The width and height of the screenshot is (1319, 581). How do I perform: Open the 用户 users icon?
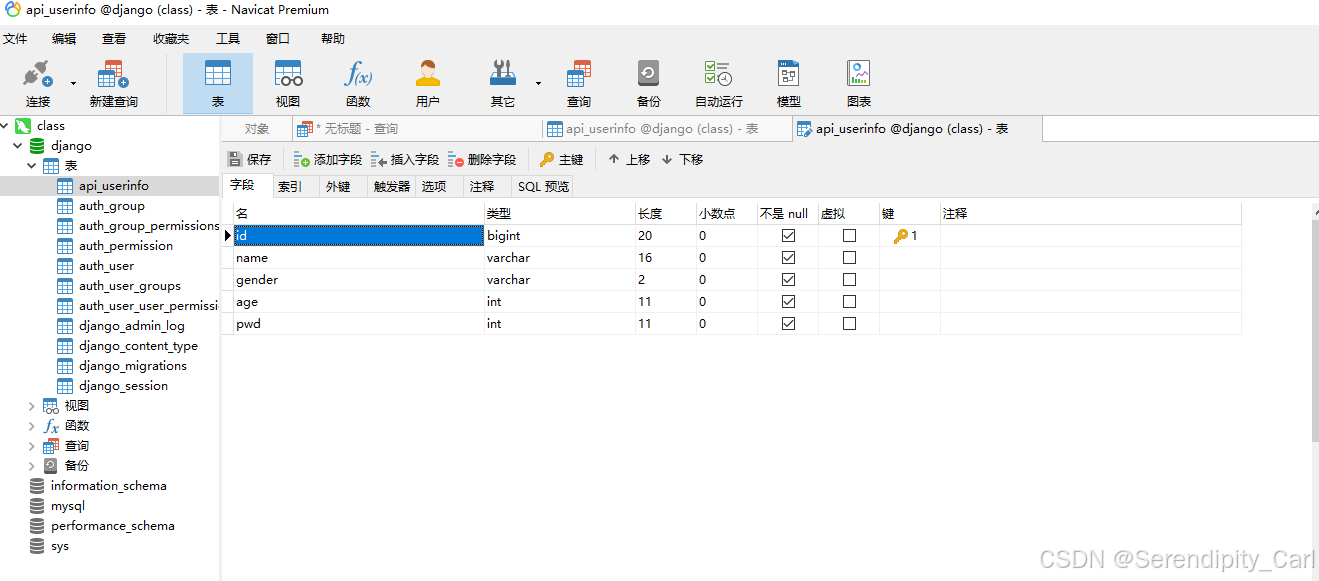[428, 74]
